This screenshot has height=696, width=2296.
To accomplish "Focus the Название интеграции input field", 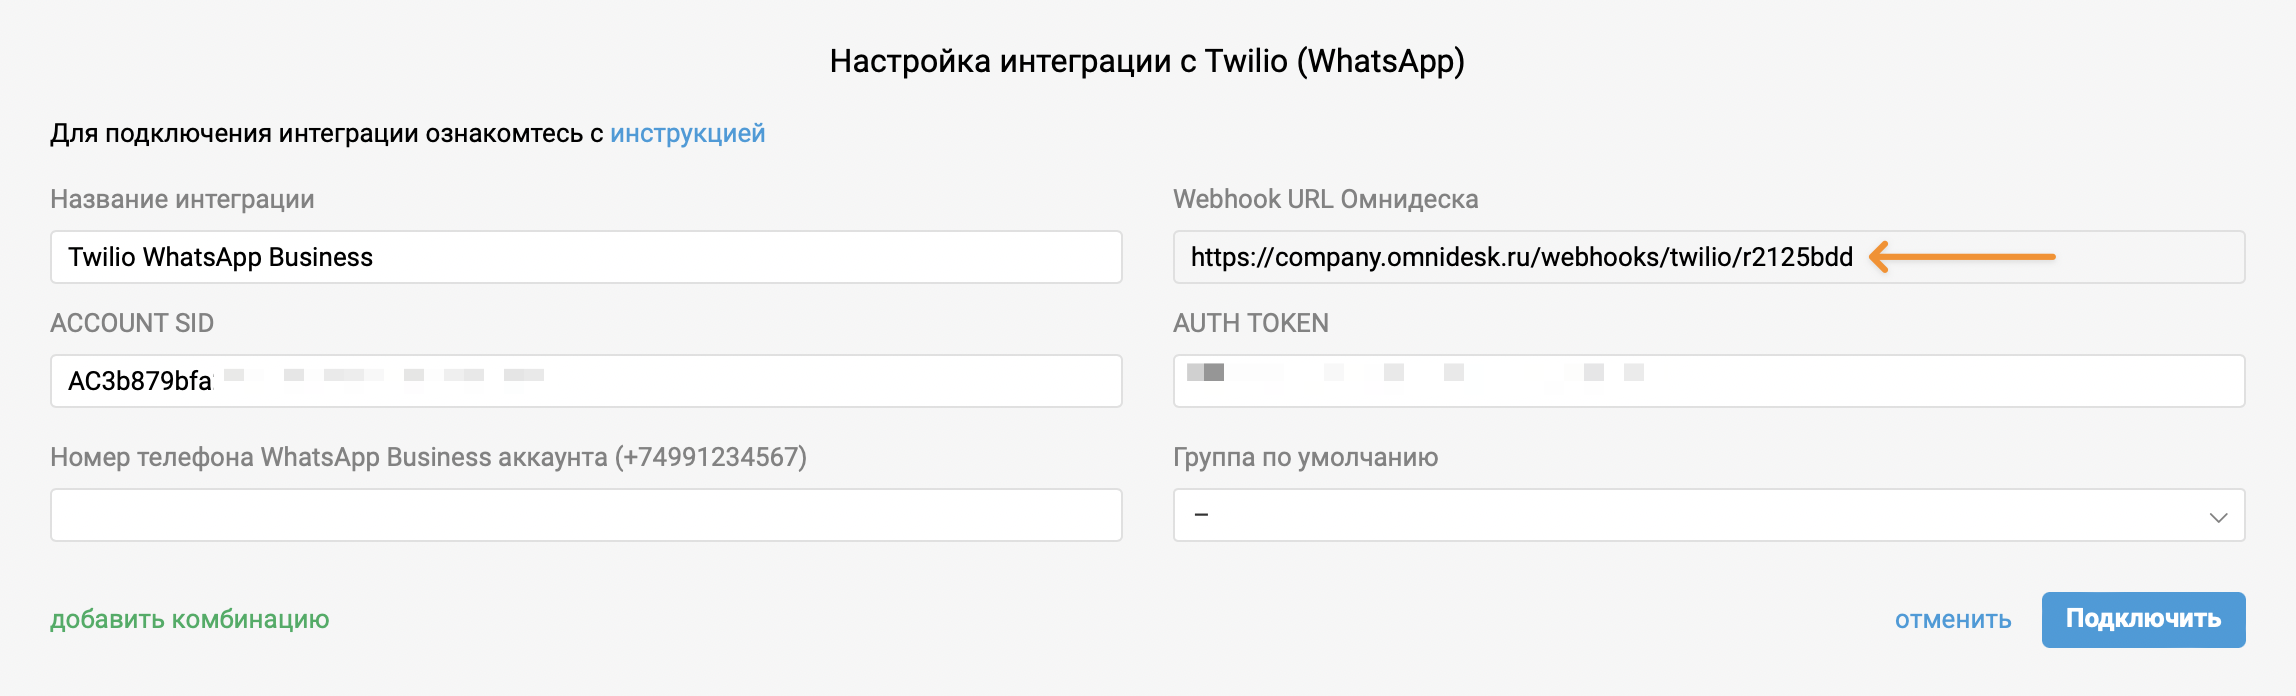I will 586,257.
